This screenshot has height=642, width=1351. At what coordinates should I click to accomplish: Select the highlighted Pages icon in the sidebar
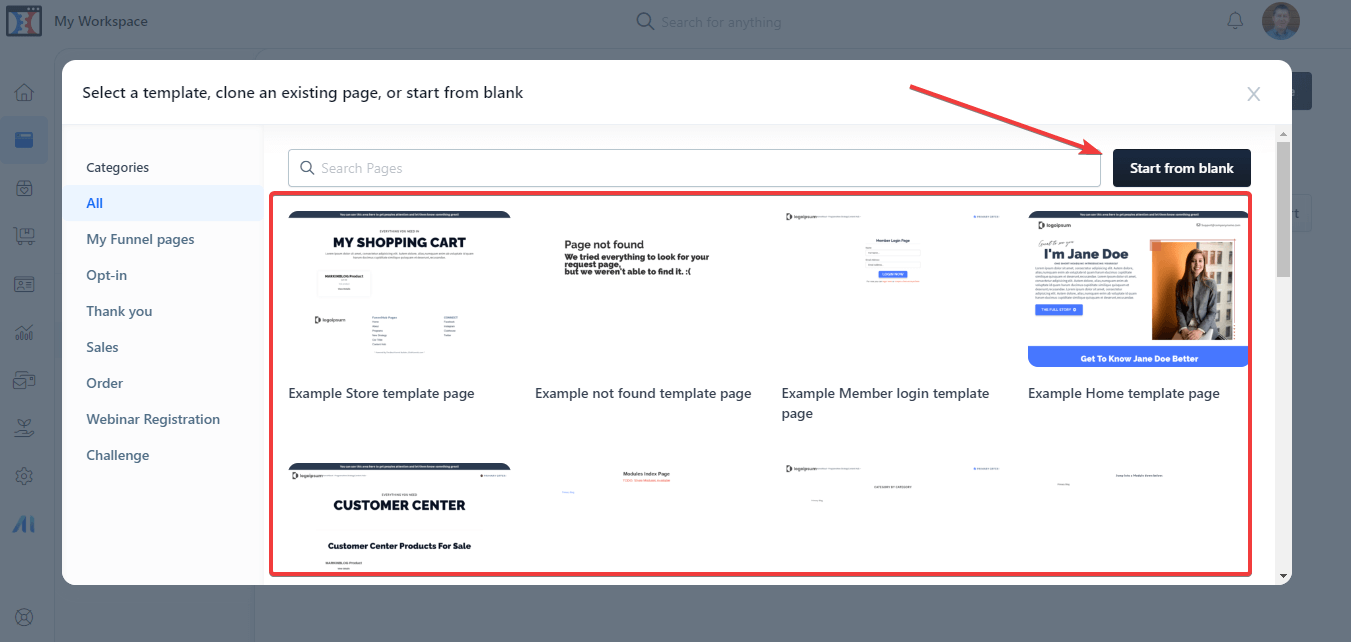click(24, 139)
